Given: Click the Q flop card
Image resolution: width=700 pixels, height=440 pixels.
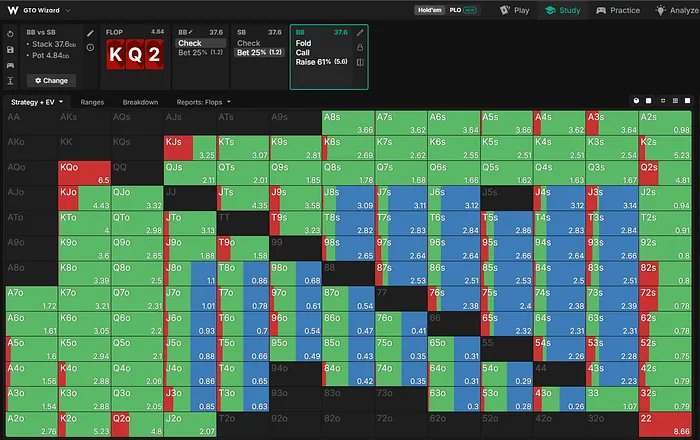Looking at the screenshot, I should 135,54.
